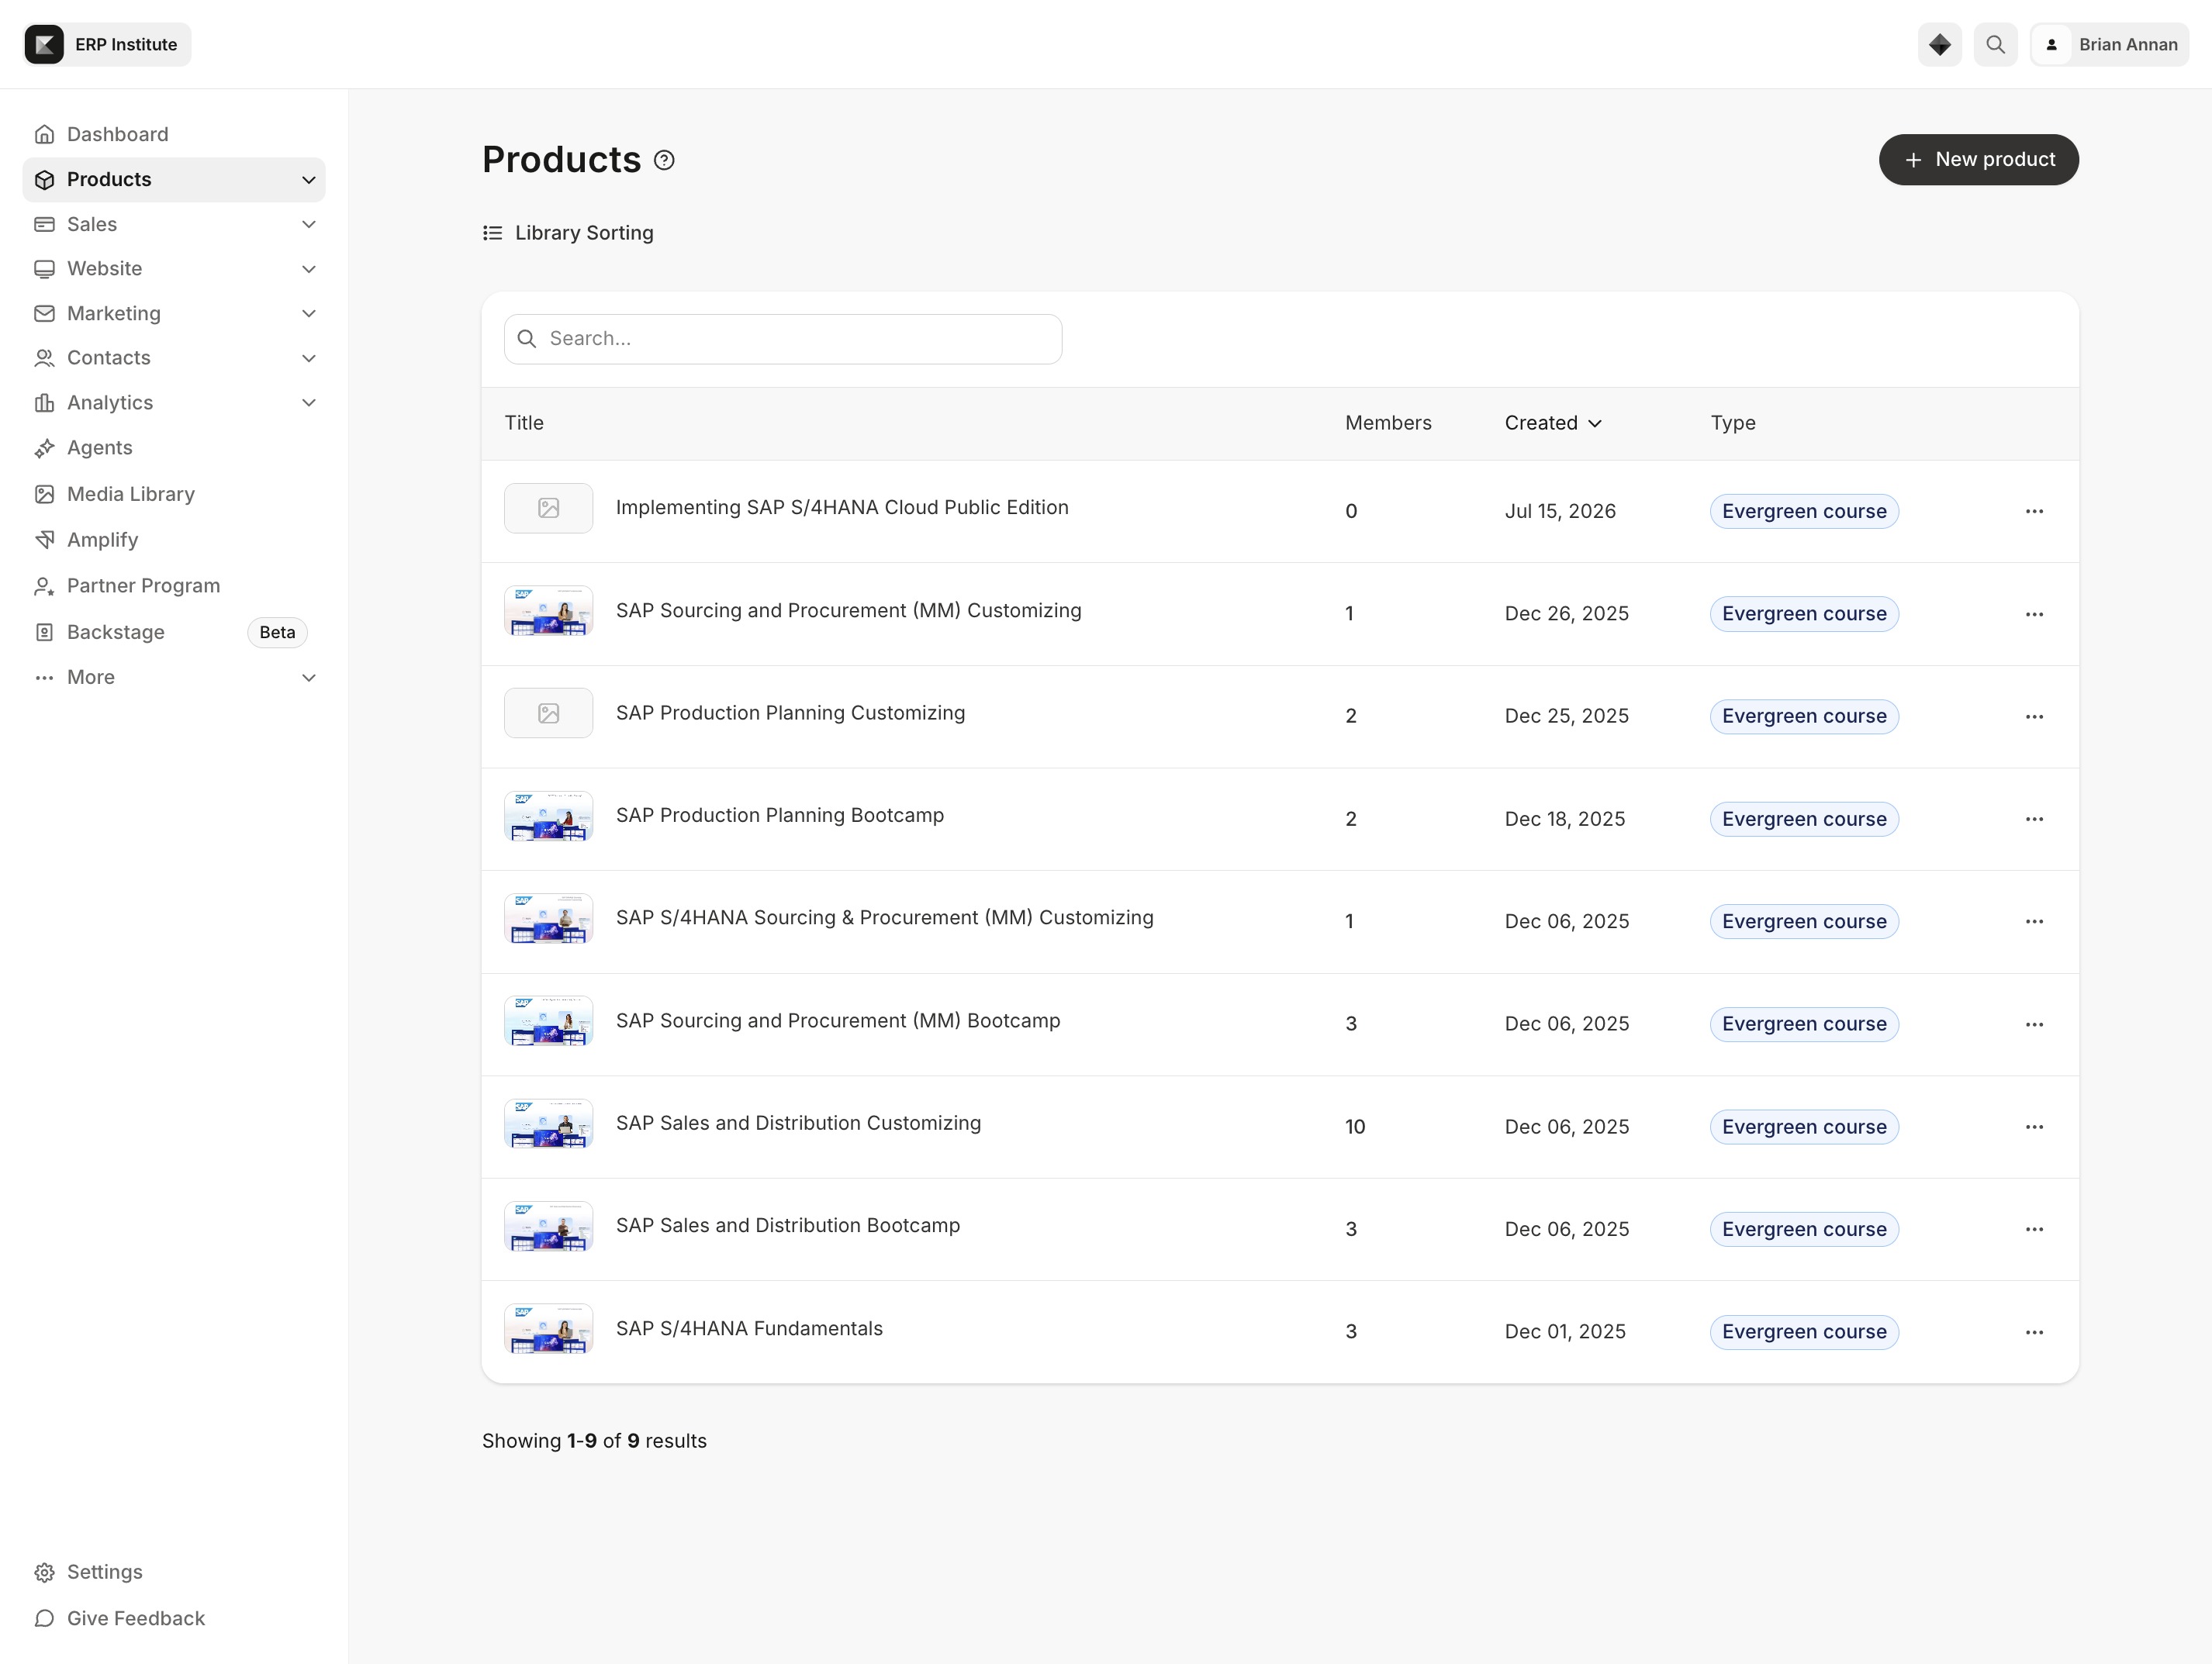Click the Jul 15, 2026 created date

pos(1560,511)
